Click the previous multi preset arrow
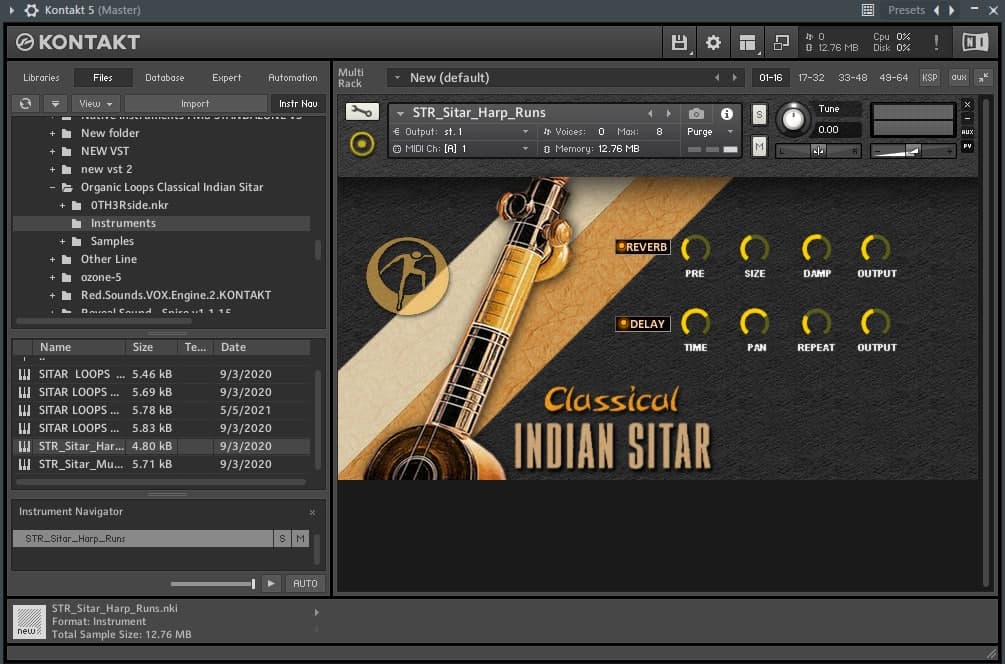This screenshot has height=664, width=1005. [717, 78]
